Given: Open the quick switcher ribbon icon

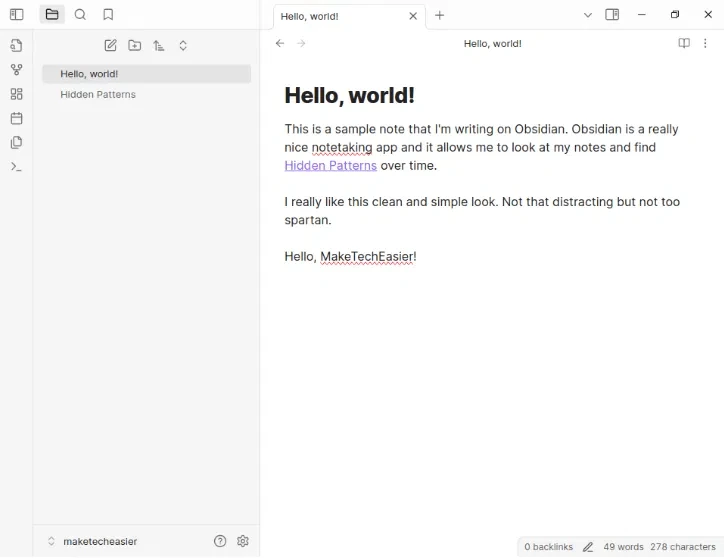Looking at the screenshot, I should click(16, 46).
